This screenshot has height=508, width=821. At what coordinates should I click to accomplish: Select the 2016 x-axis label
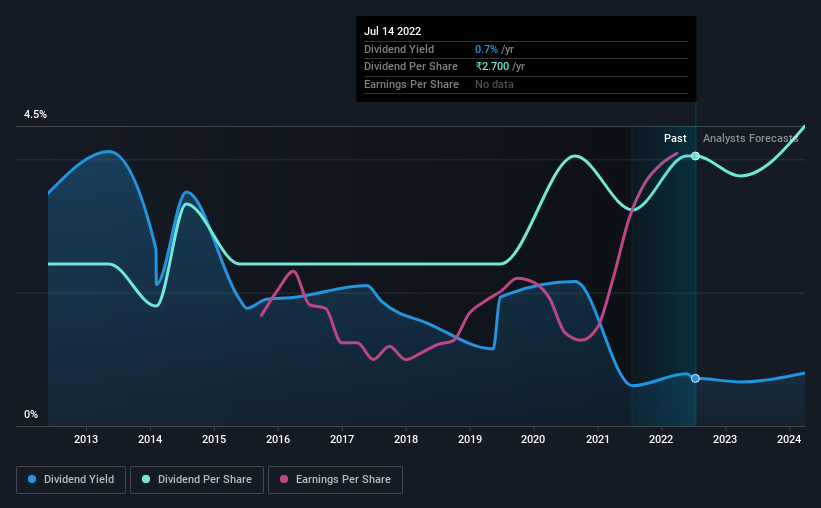[278, 439]
